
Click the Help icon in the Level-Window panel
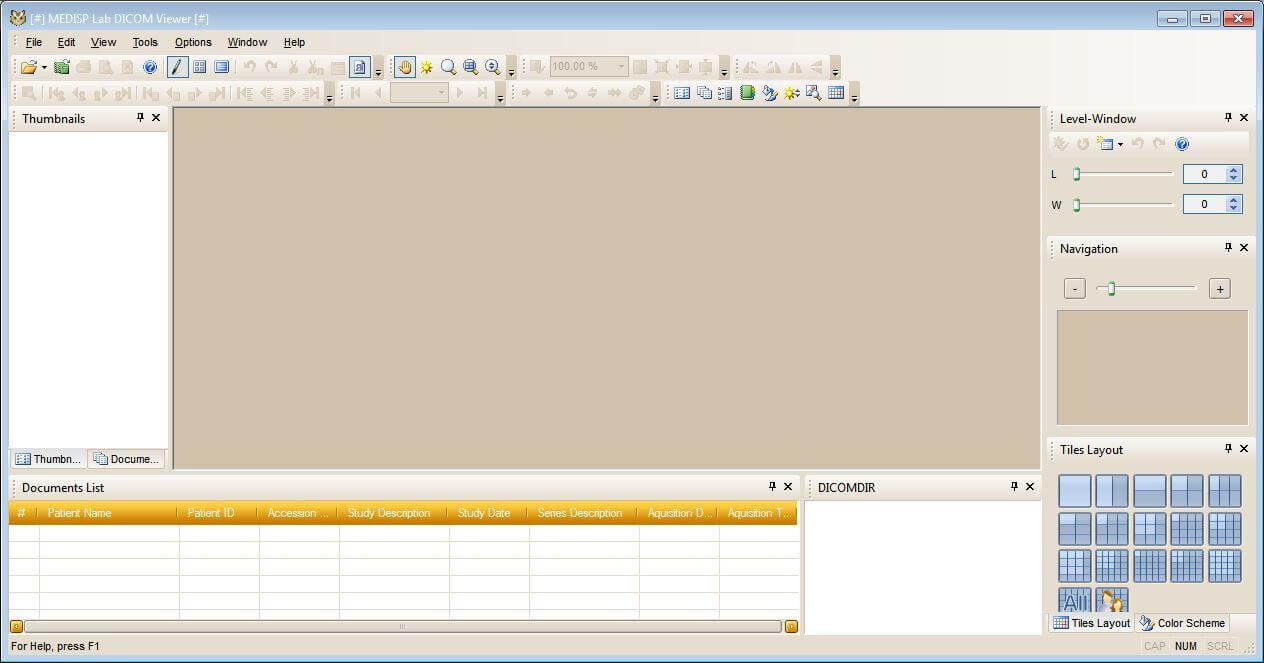(x=1182, y=144)
